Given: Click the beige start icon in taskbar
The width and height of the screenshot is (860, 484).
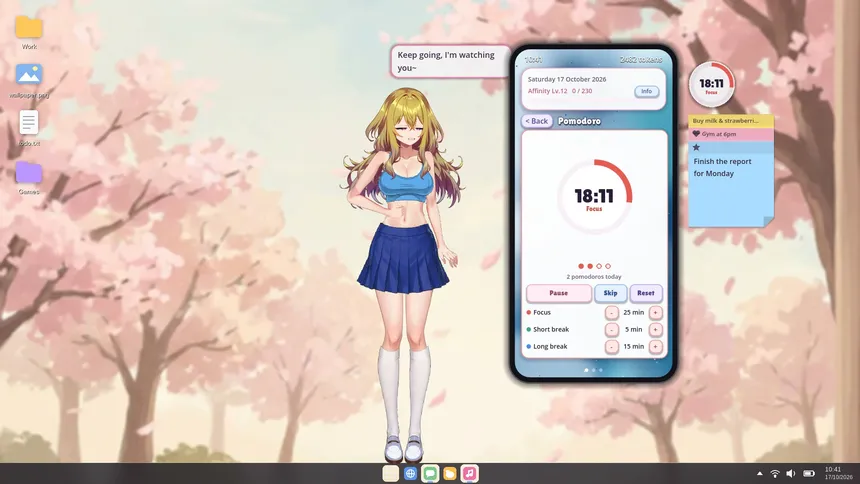Looking at the screenshot, I should tap(391, 473).
